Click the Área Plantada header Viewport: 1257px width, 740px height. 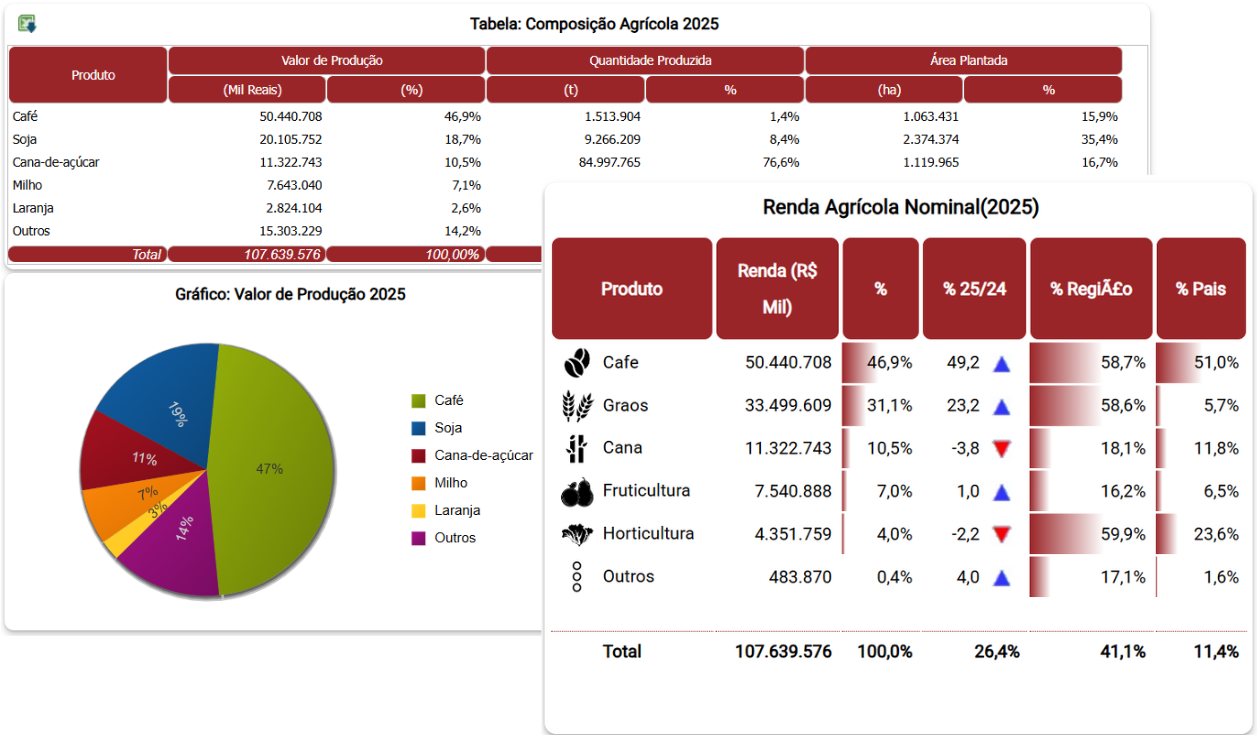tap(963, 60)
